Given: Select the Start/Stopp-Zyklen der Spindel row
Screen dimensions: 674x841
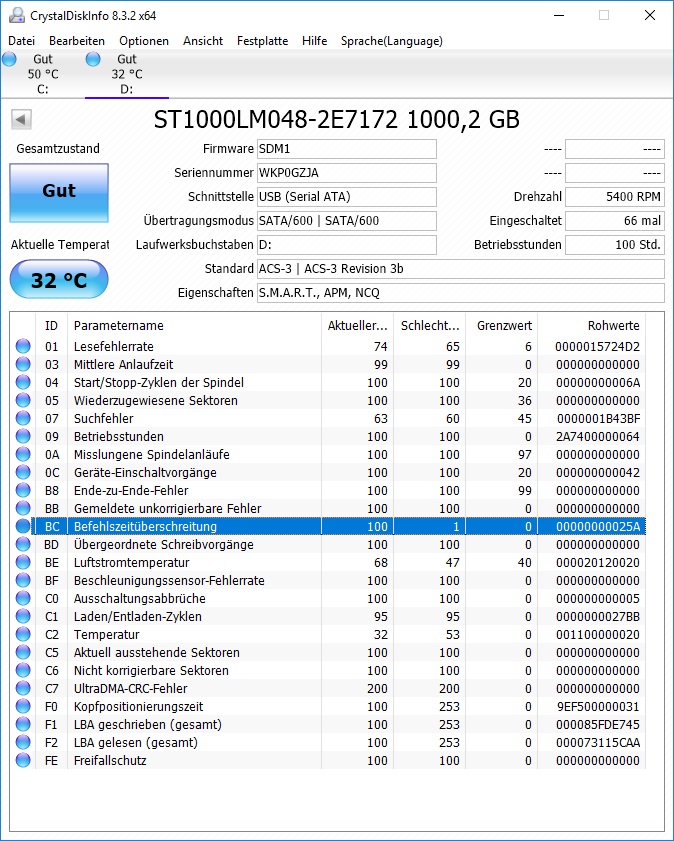Looking at the screenshot, I should pos(328,382).
